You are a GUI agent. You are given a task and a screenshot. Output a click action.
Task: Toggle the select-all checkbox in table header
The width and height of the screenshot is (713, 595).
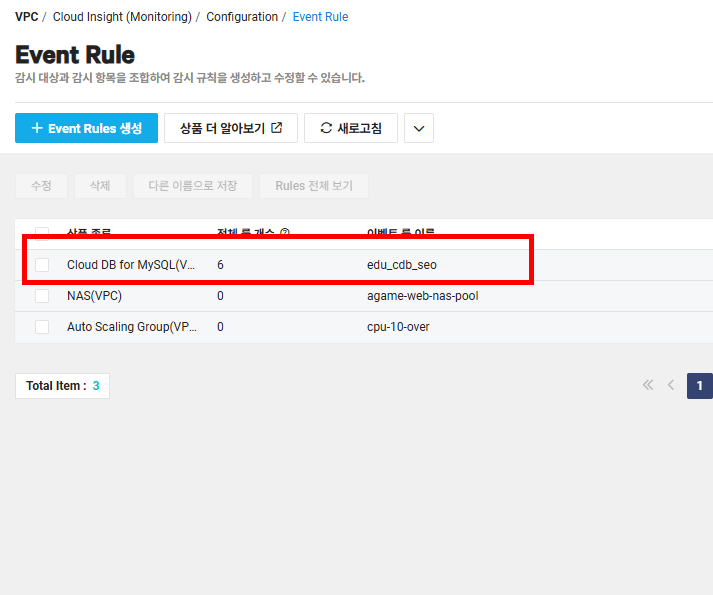pyautogui.click(x=42, y=233)
